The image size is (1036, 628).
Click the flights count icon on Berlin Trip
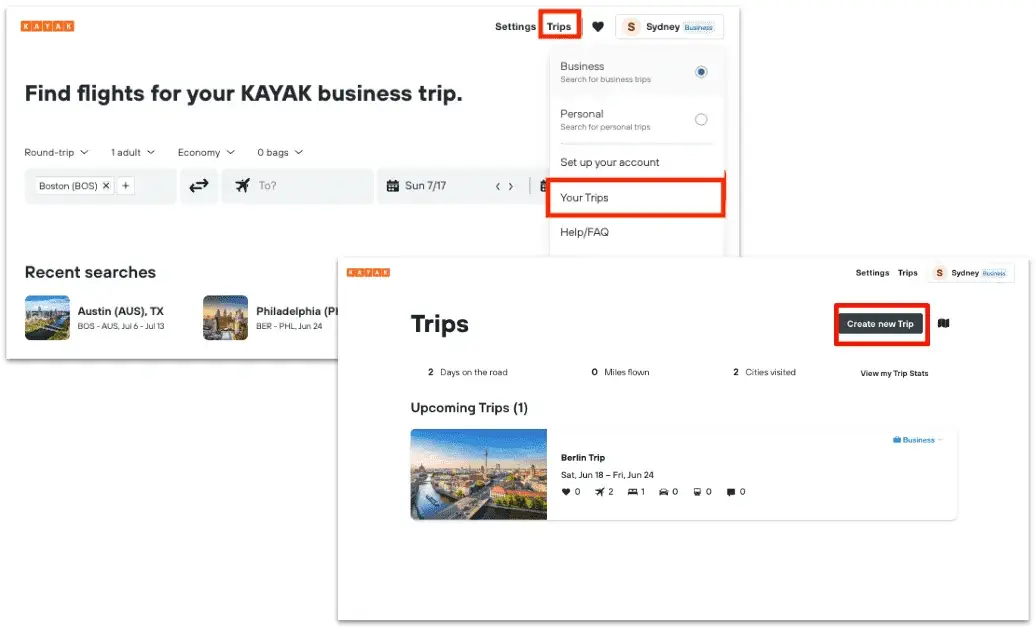[599, 492]
